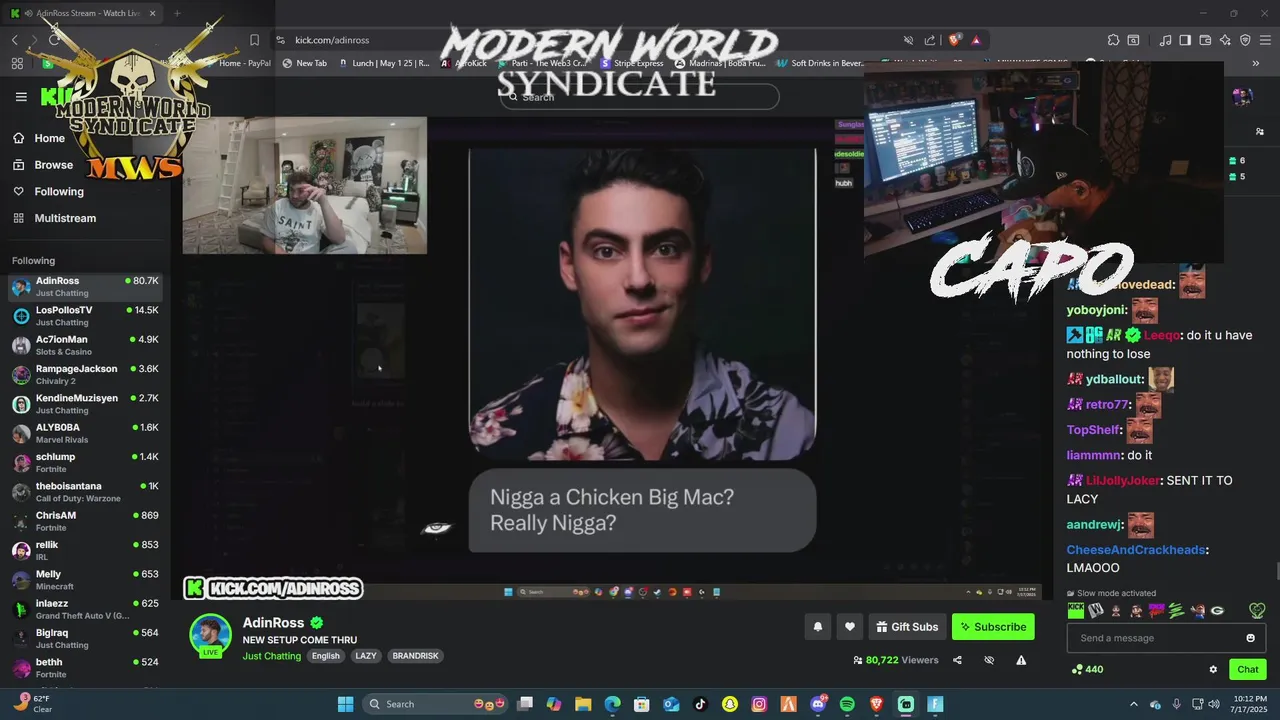Screen dimensions: 1280x720
Task: Open the New Tab bookmark
Action: tap(305, 63)
